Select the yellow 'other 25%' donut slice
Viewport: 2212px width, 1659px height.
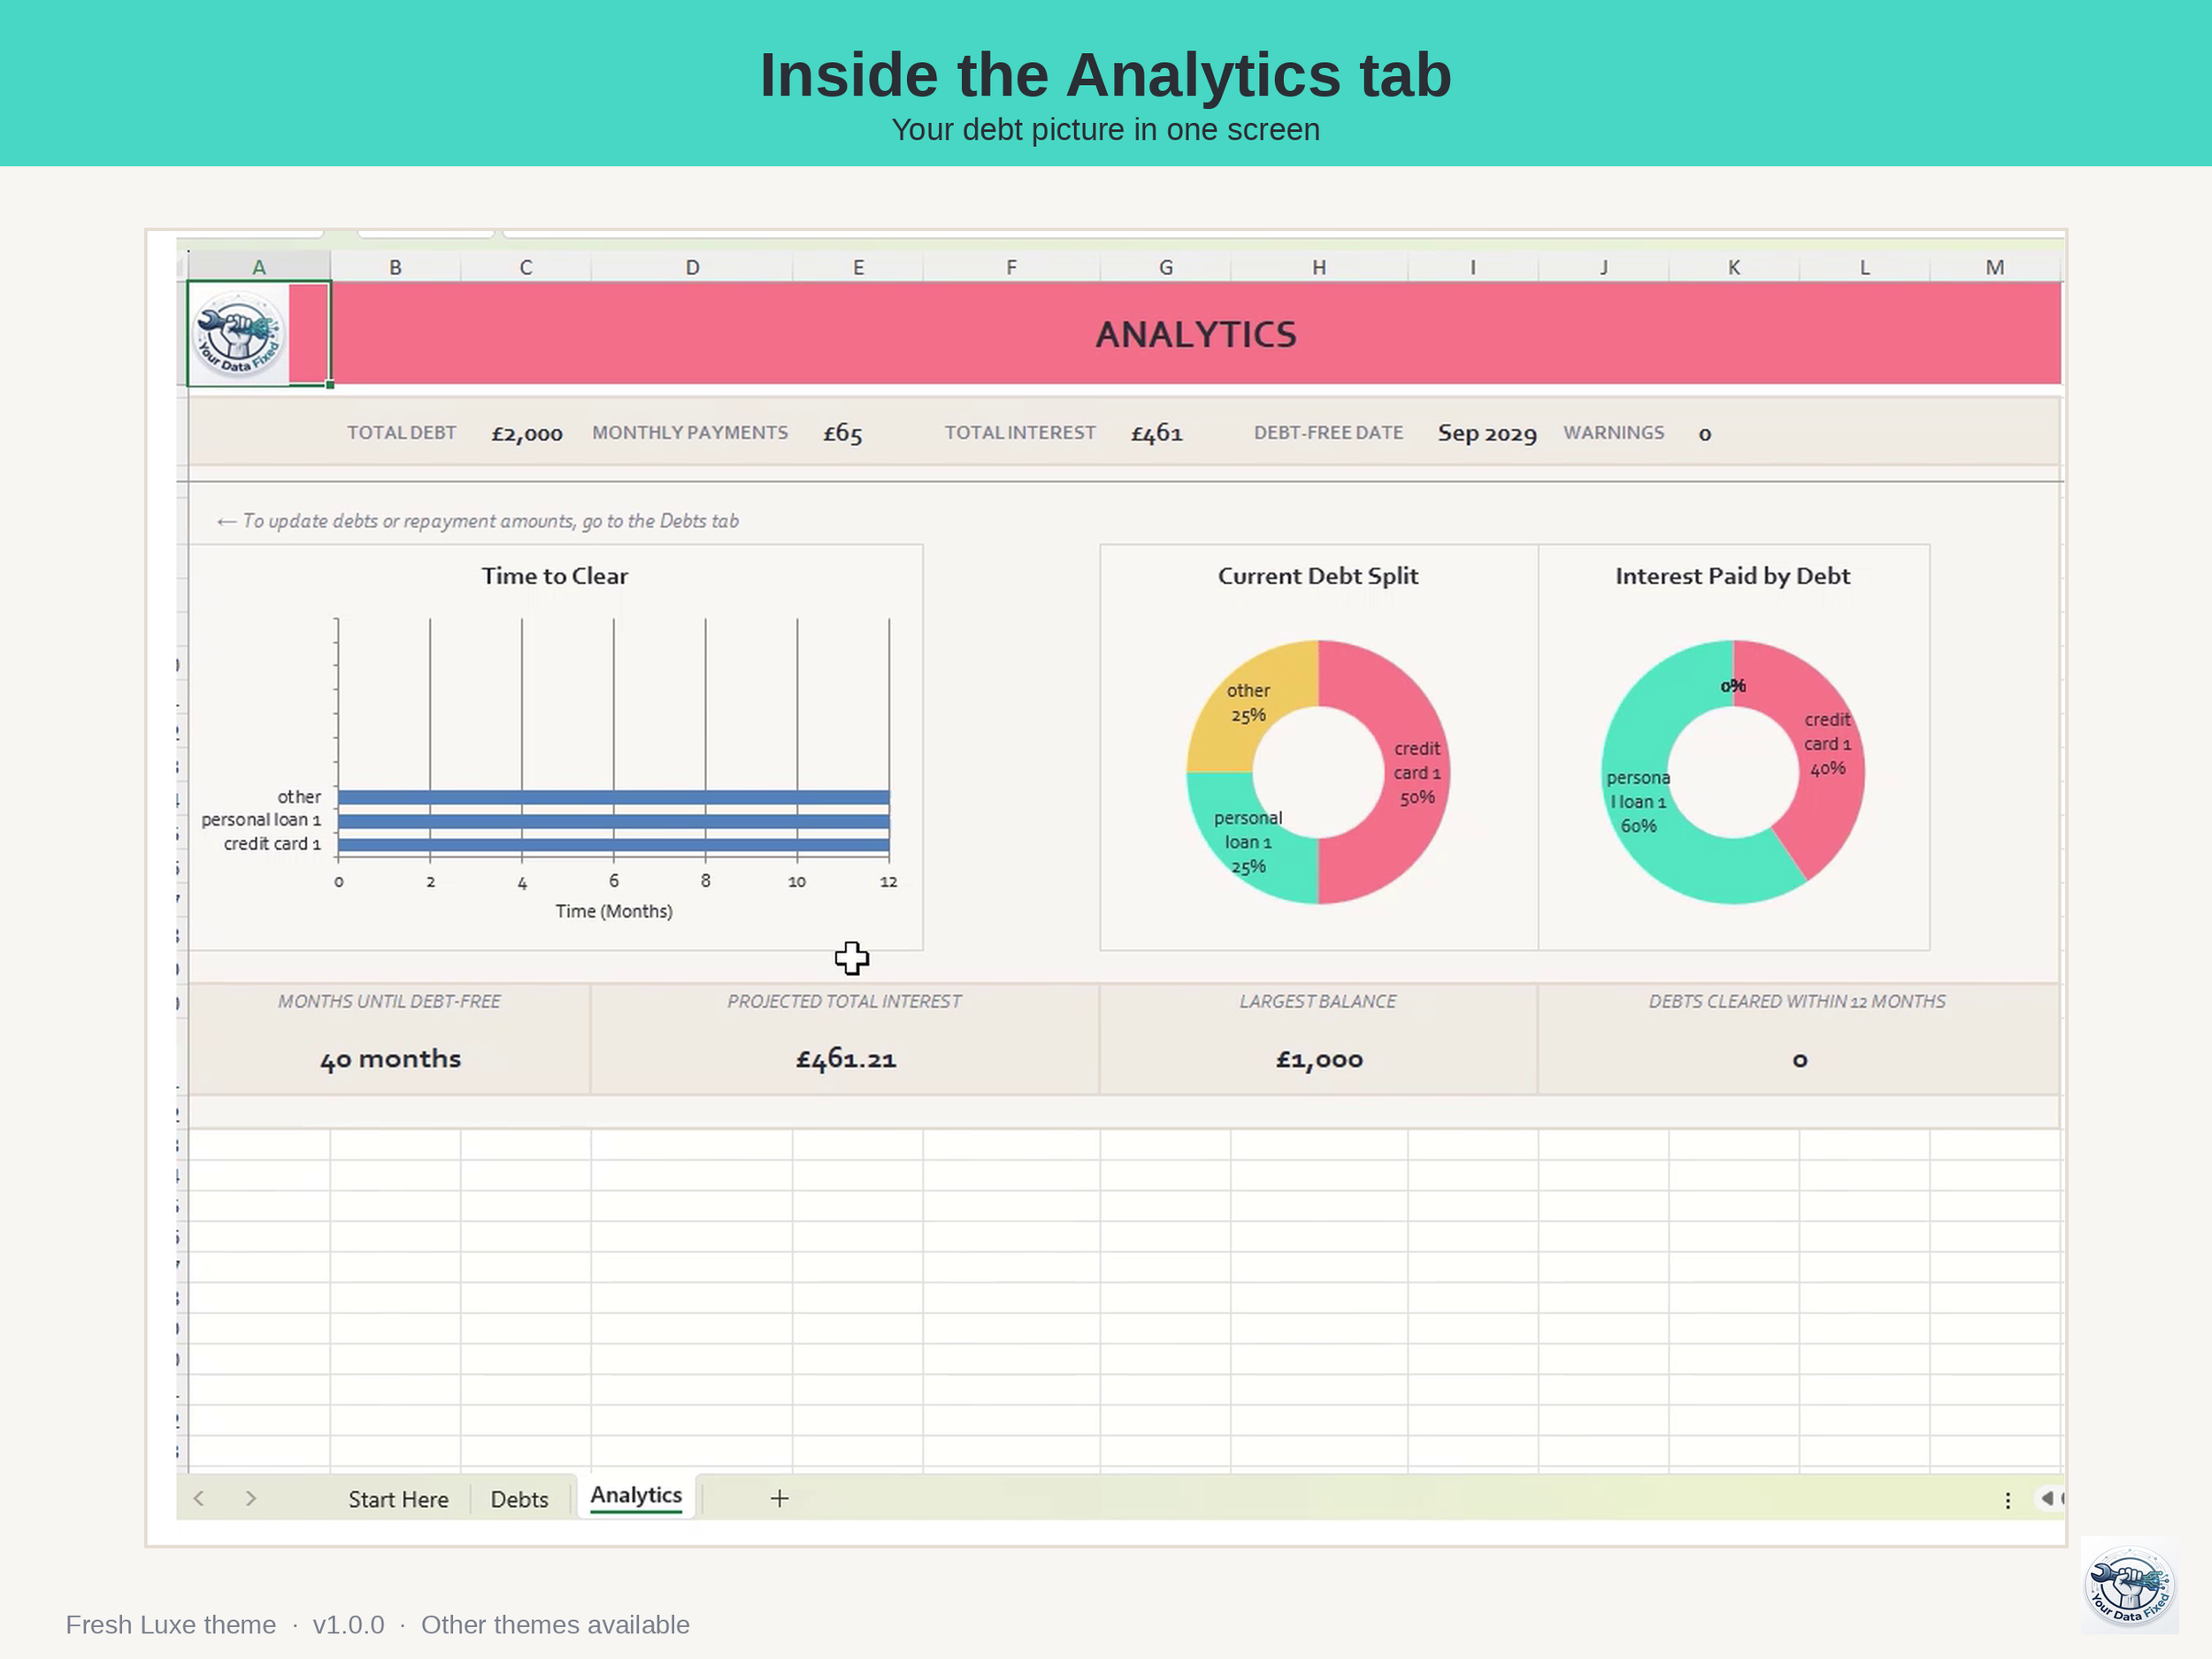pyautogui.click(x=1248, y=703)
